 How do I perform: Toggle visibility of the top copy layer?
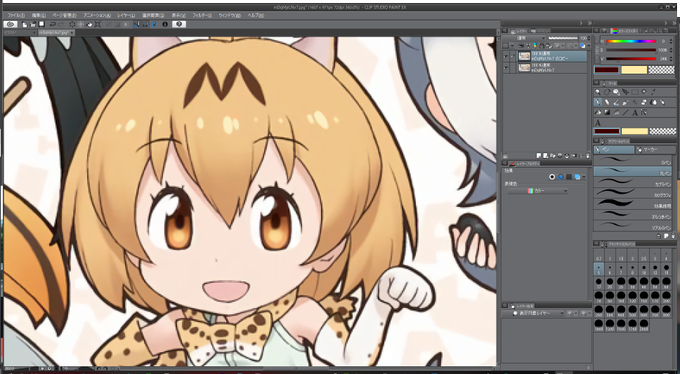pos(506,56)
